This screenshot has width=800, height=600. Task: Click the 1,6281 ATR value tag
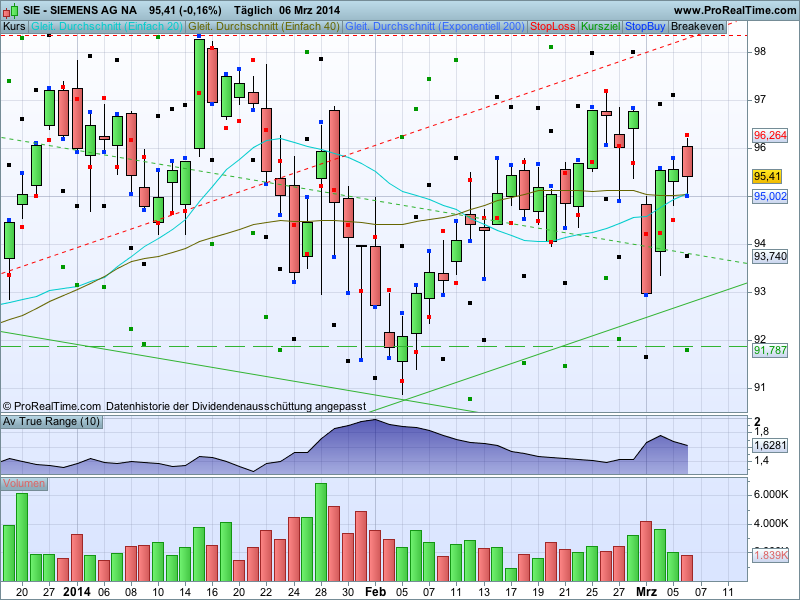coord(770,446)
